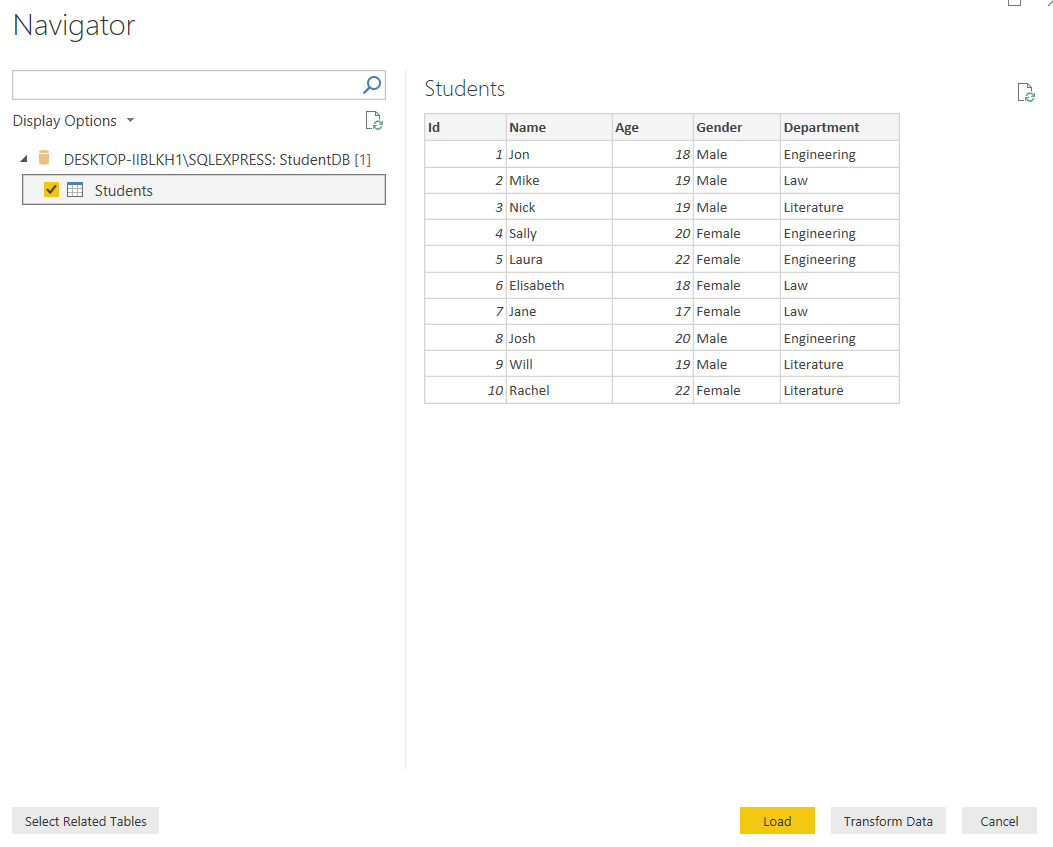The height and width of the screenshot is (847, 1053).
Task: Click the Literature cell in Nick's row
Action: click(840, 207)
